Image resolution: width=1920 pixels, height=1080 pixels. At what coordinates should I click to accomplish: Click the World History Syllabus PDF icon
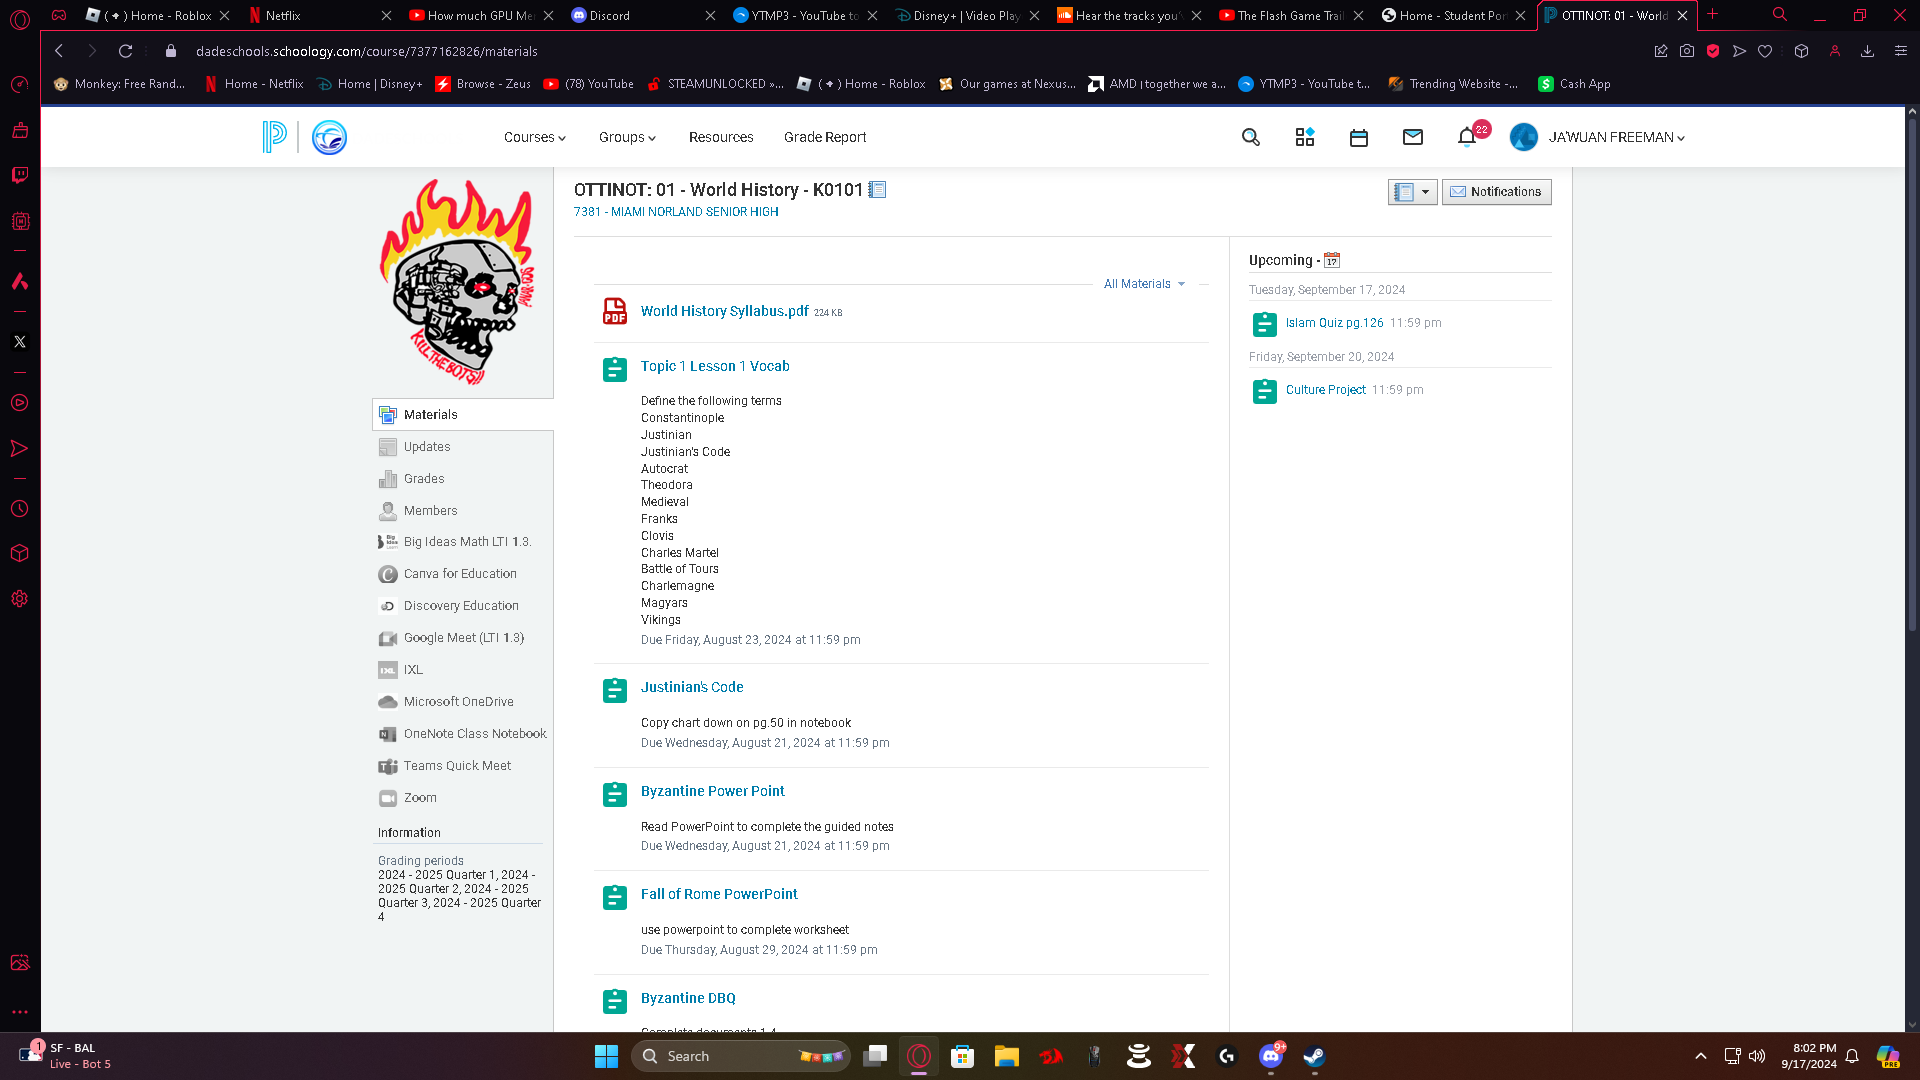[614, 311]
